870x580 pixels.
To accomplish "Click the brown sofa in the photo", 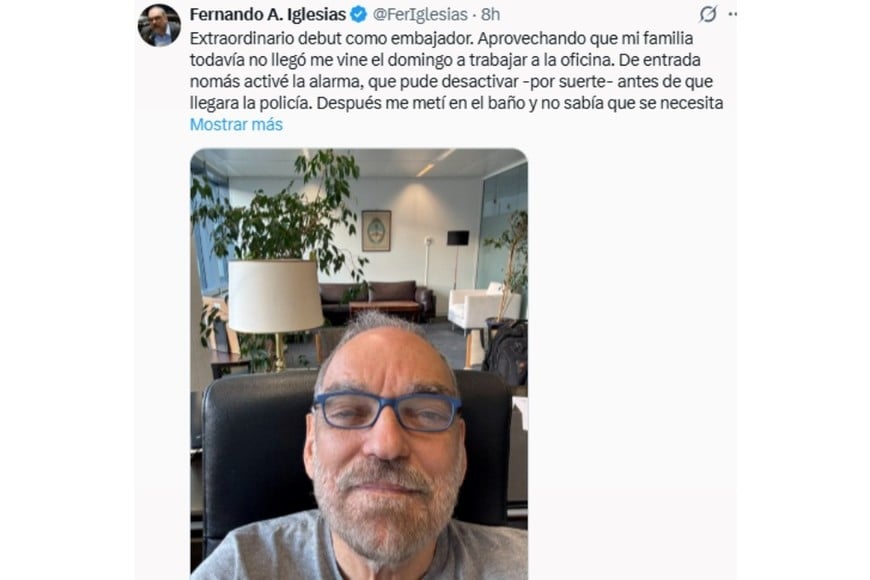I will [377, 301].
